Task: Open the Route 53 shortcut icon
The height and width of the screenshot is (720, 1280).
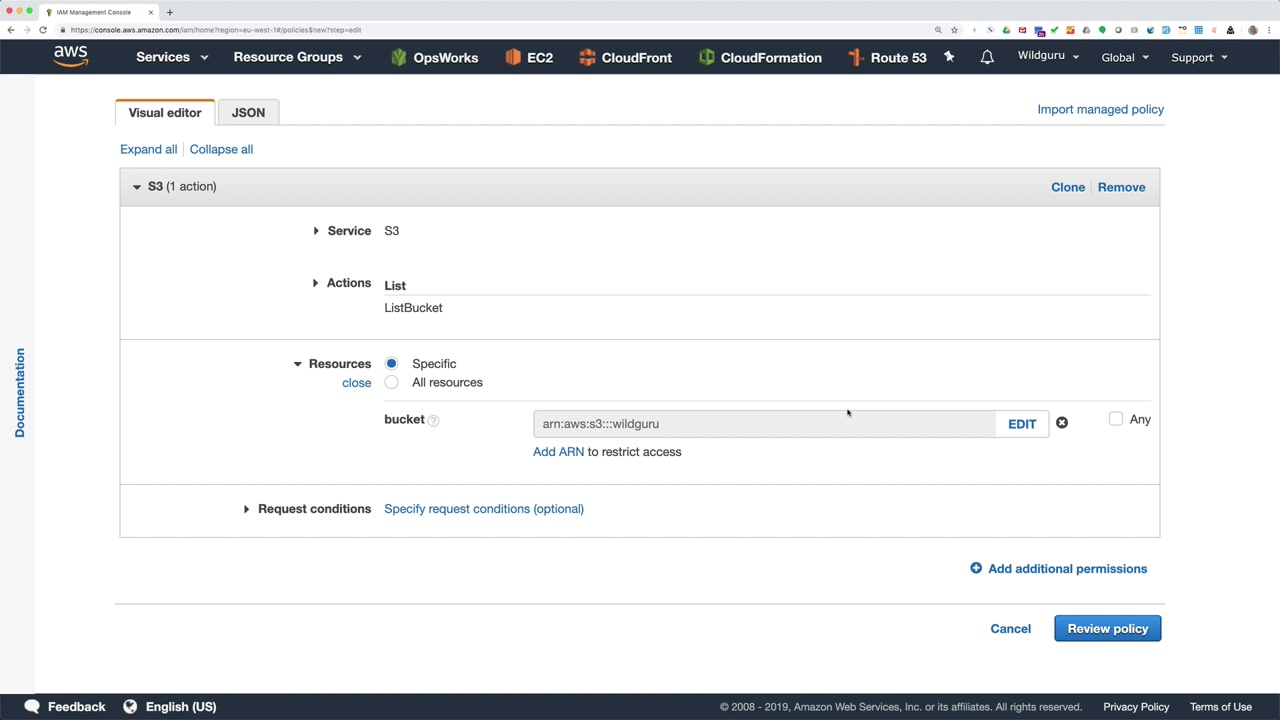Action: (855, 58)
